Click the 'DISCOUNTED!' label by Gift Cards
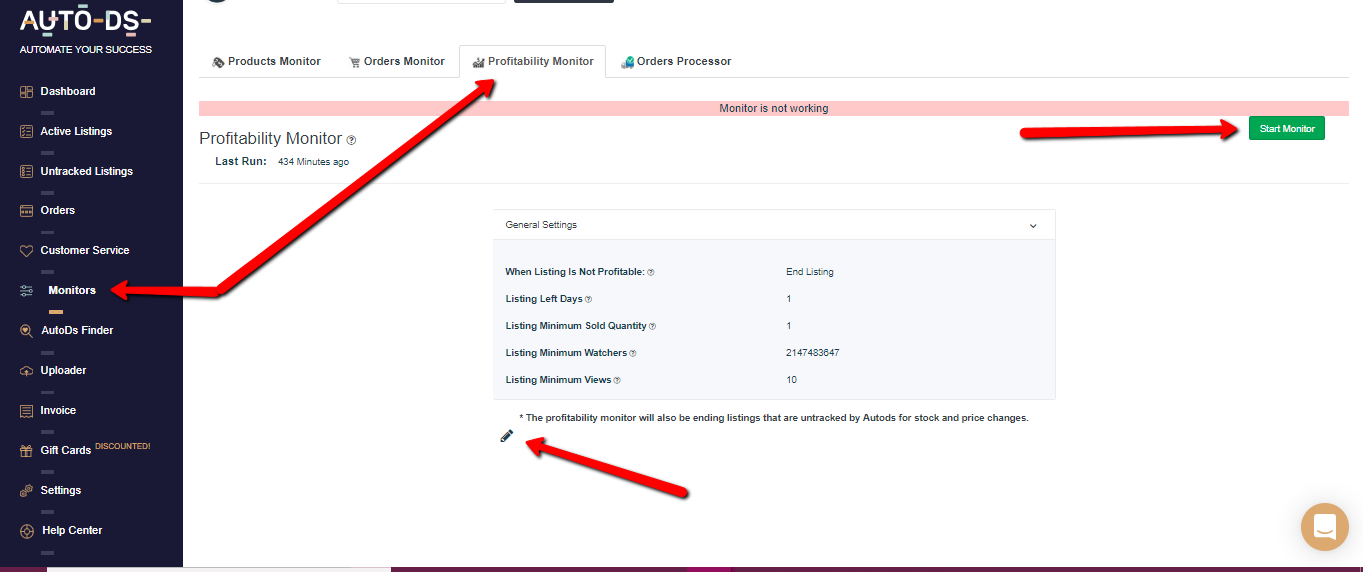The height and width of the screenshot is (572, 1363). (x=123, y=446)
